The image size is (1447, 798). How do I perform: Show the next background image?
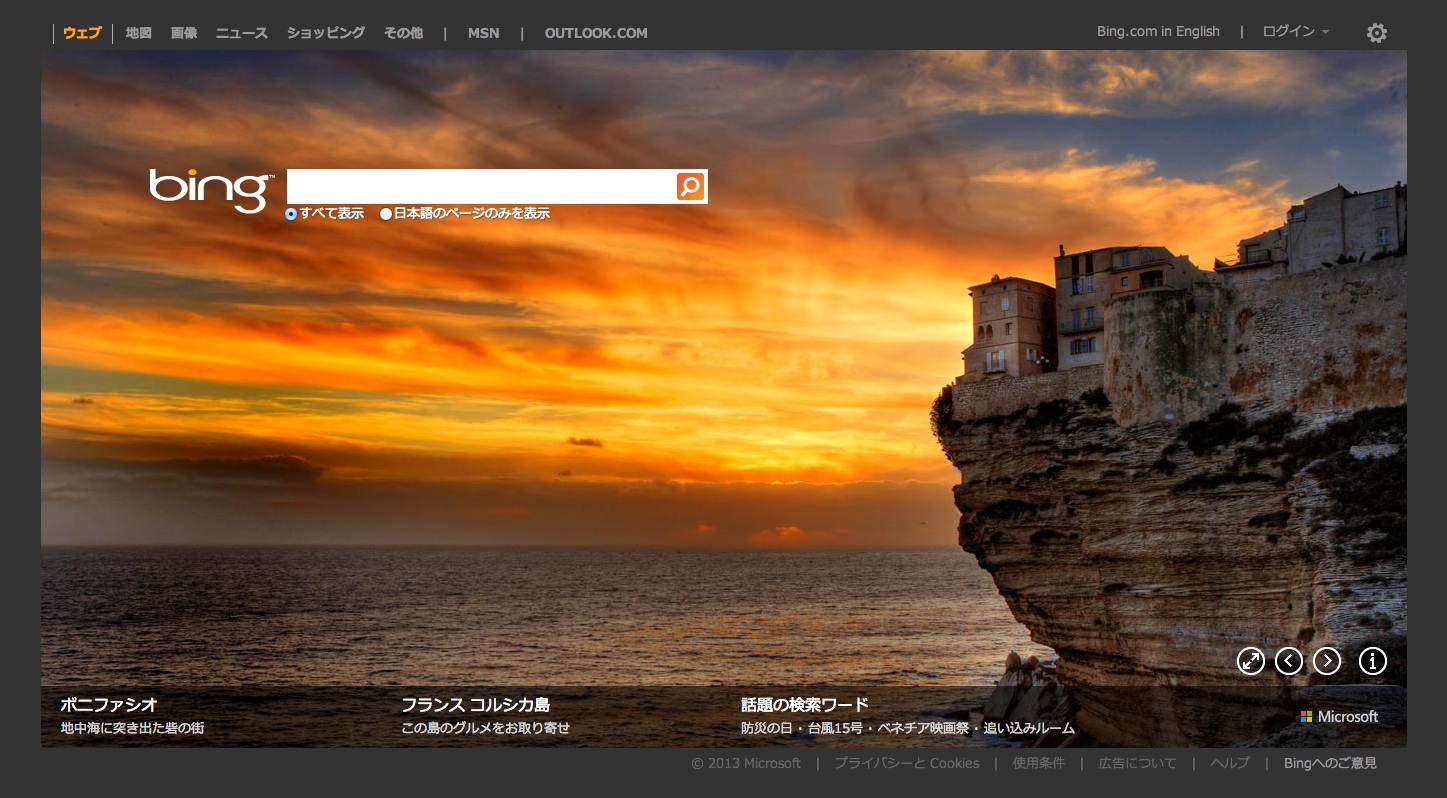tap(1327, 661)
